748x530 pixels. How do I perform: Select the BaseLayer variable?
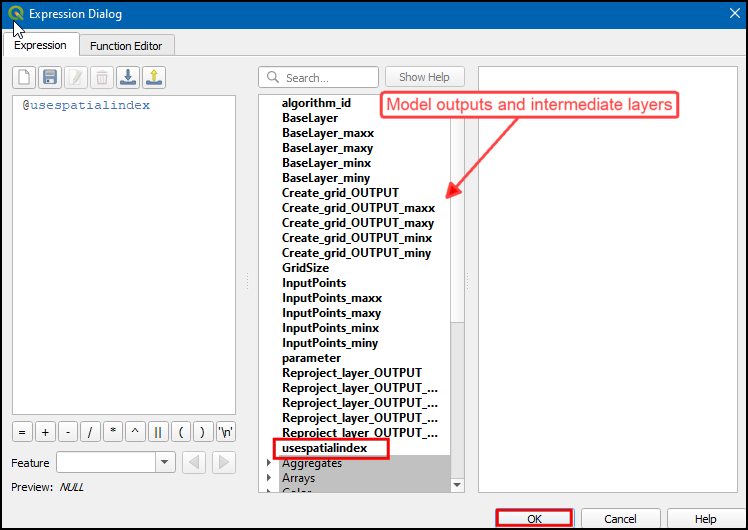point(310,118)
